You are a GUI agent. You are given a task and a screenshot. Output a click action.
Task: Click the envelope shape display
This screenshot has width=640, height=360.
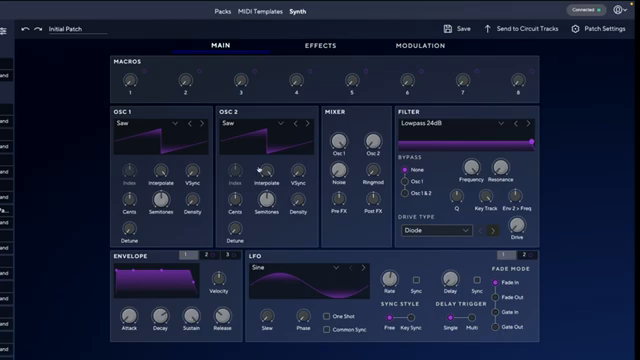click(x=157, y=281)
